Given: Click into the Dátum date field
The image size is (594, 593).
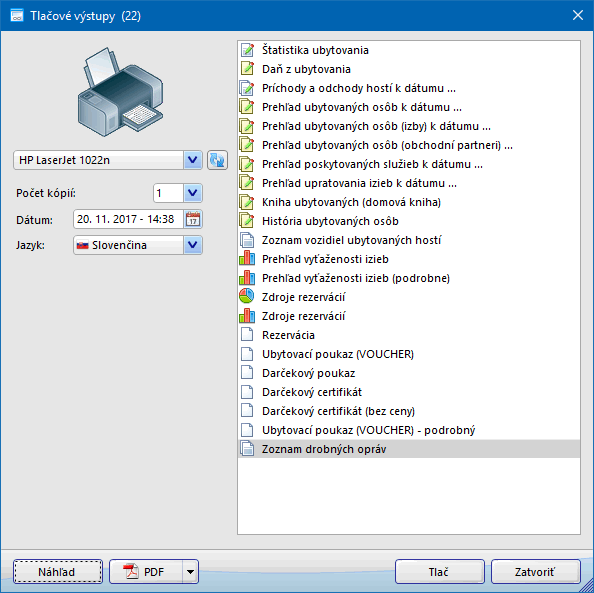Looking at the screenshot, I should tap(128, 219).
